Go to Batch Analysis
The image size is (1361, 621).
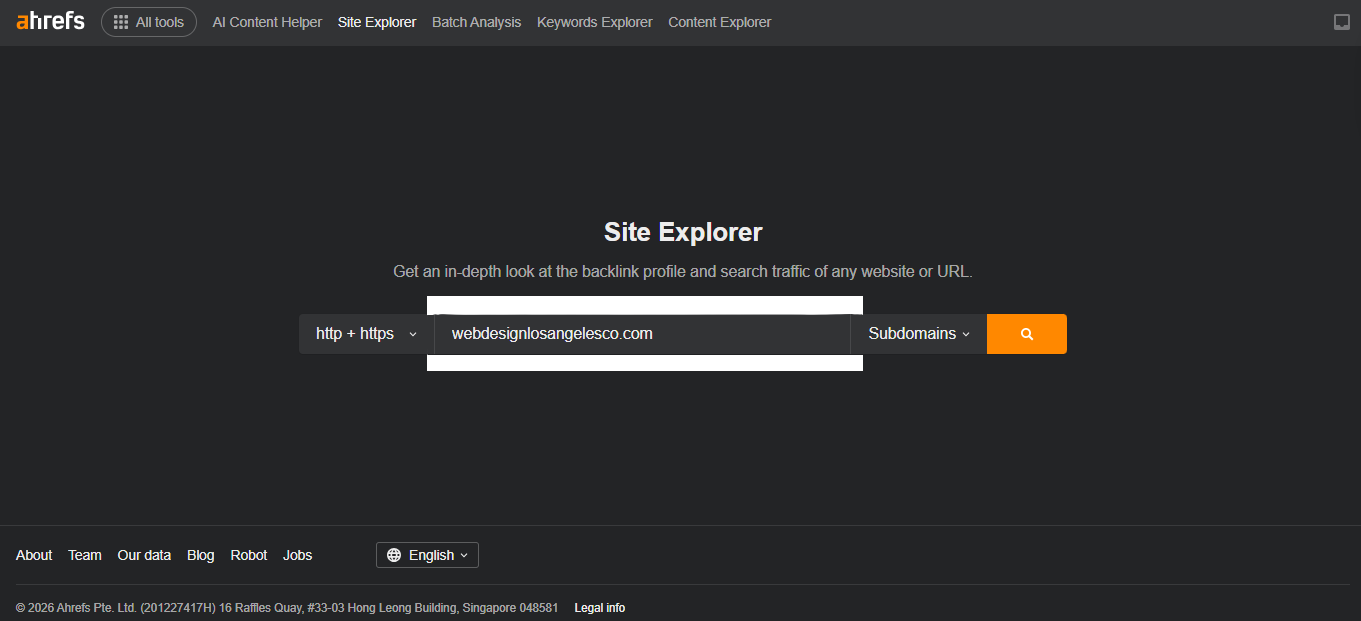point(476,22)
